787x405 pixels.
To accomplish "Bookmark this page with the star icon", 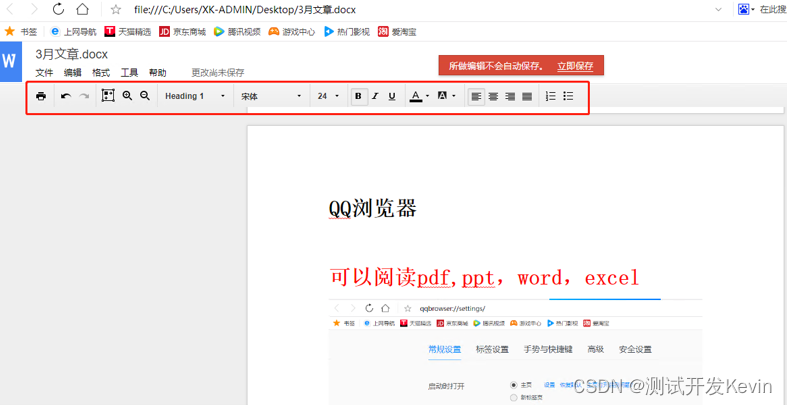I will [x=116, y=10].
